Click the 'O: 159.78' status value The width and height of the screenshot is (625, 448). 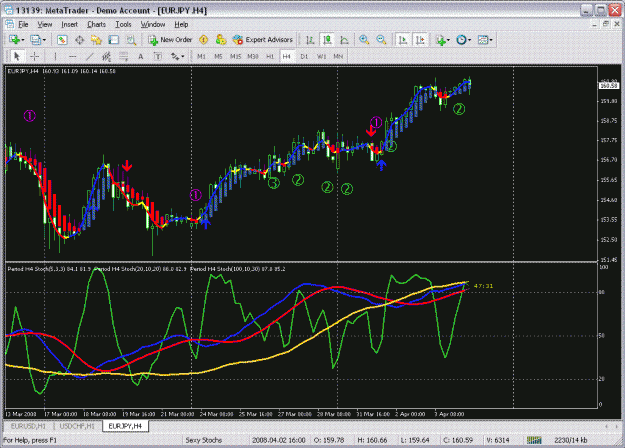[x=329, y=440]
